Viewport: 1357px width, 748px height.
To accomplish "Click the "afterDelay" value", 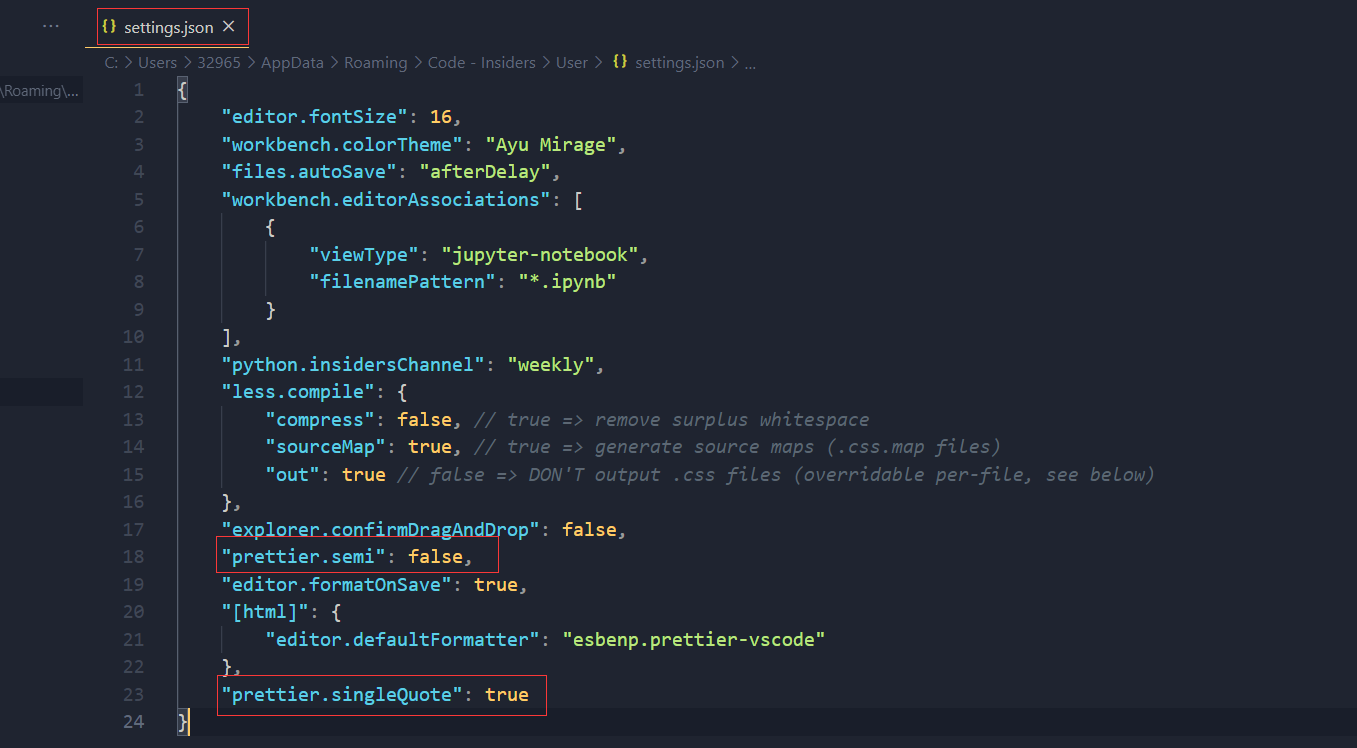I will click(x=485, y=172).
